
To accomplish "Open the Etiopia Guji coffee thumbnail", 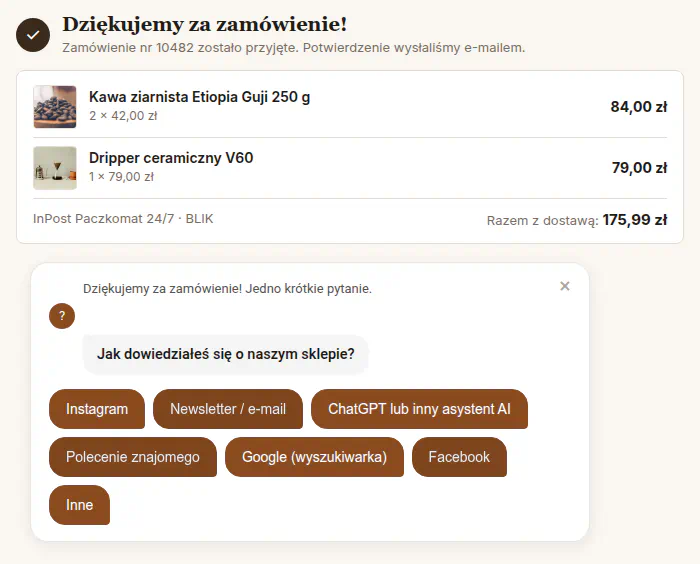I will (x=55, y=107).
